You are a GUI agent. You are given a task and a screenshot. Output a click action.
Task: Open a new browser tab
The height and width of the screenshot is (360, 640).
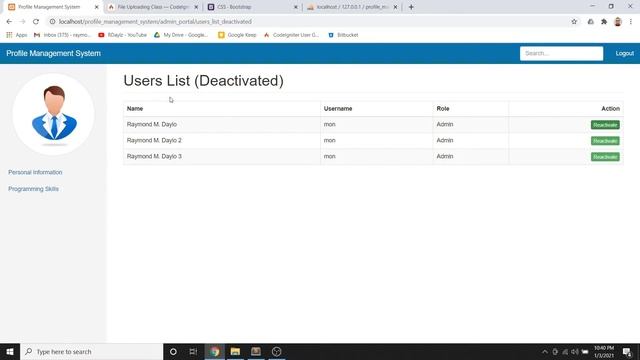[x=411, y=7]
